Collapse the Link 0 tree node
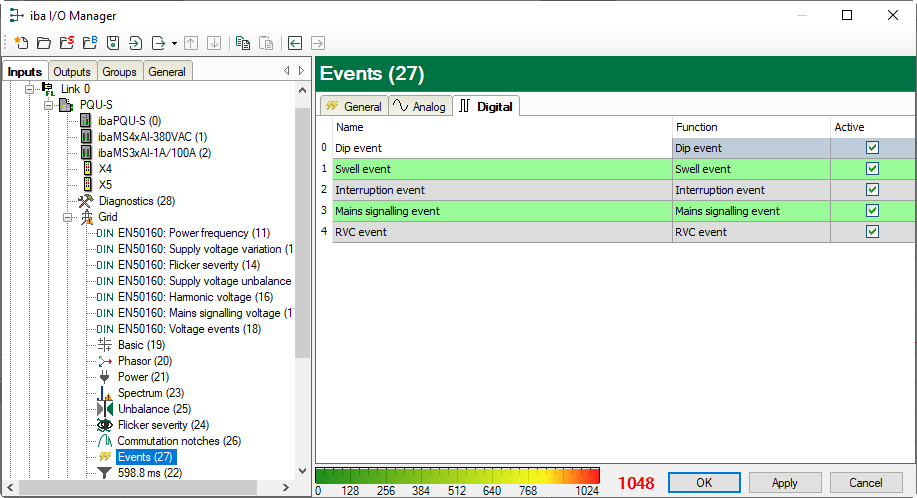Screen dimensions: 917x498 28,89
